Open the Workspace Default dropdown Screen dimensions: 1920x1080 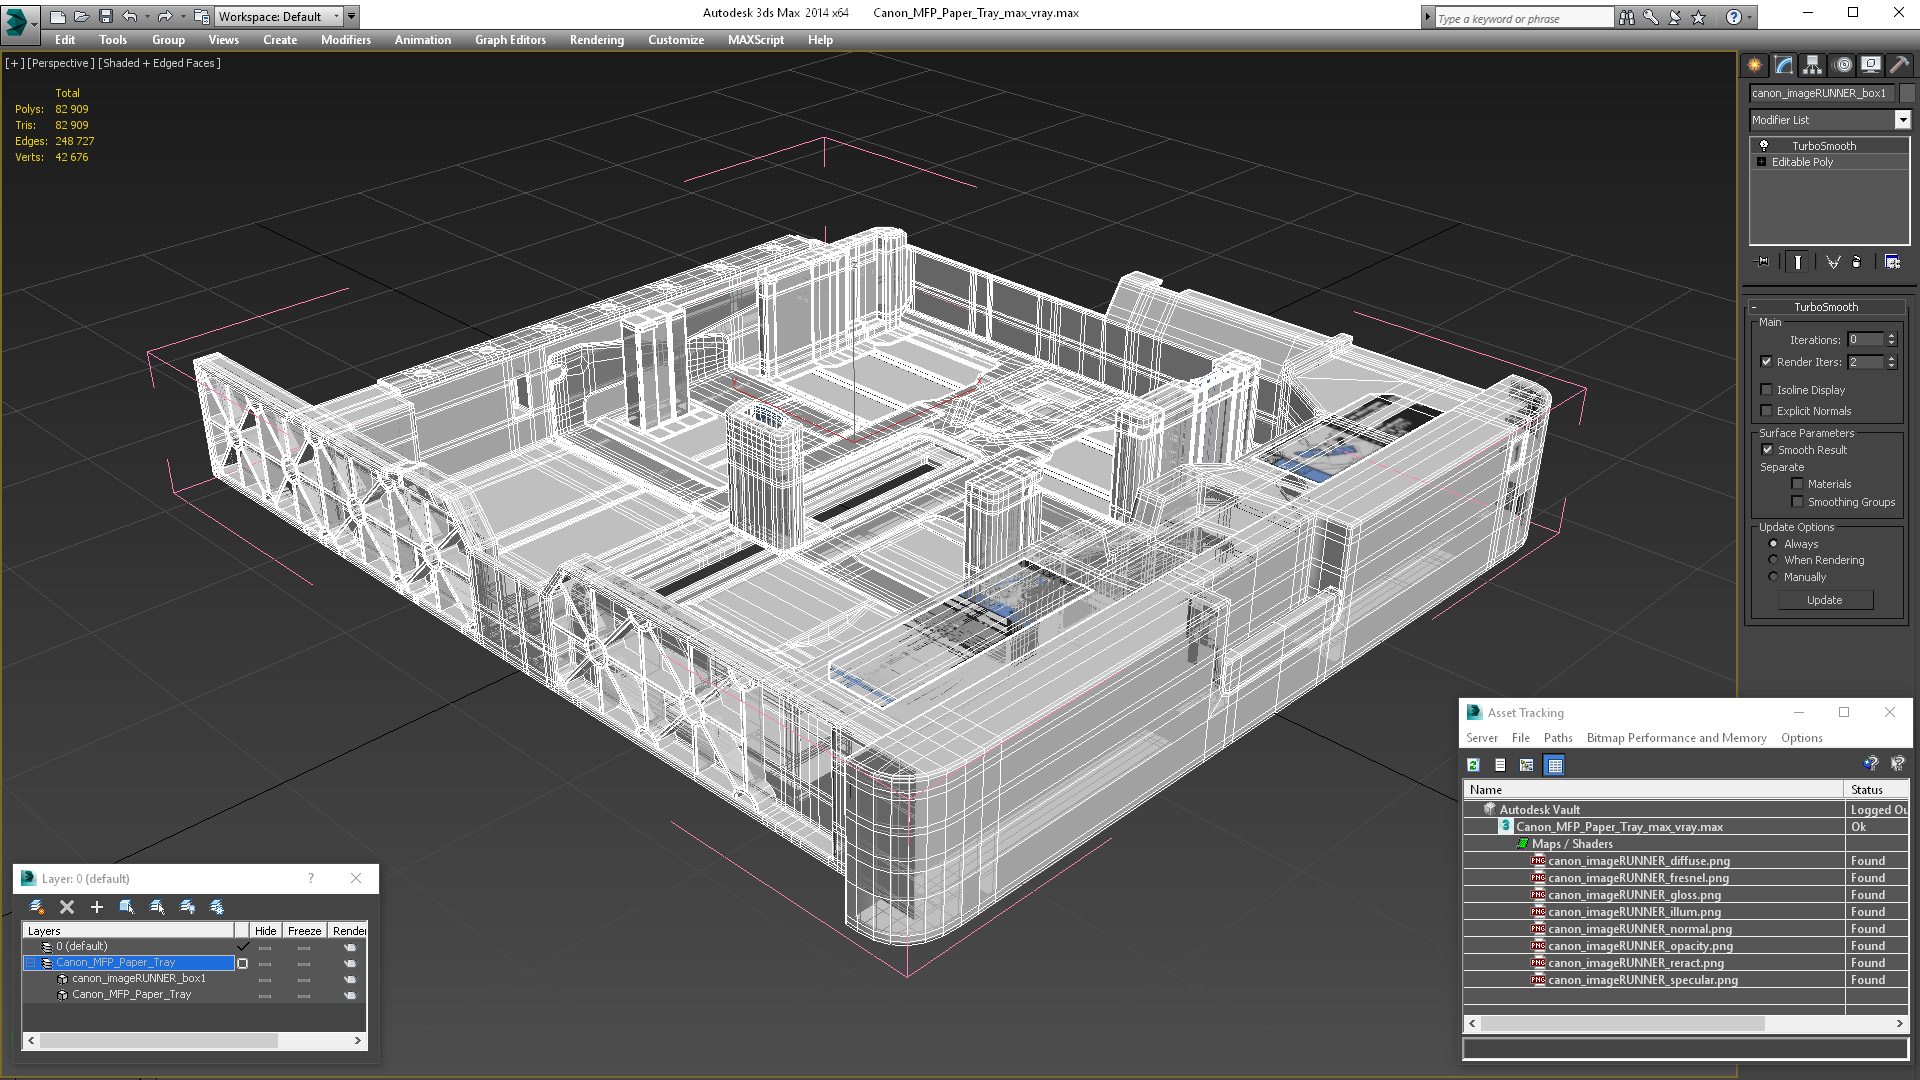click(x=336, y=16)
